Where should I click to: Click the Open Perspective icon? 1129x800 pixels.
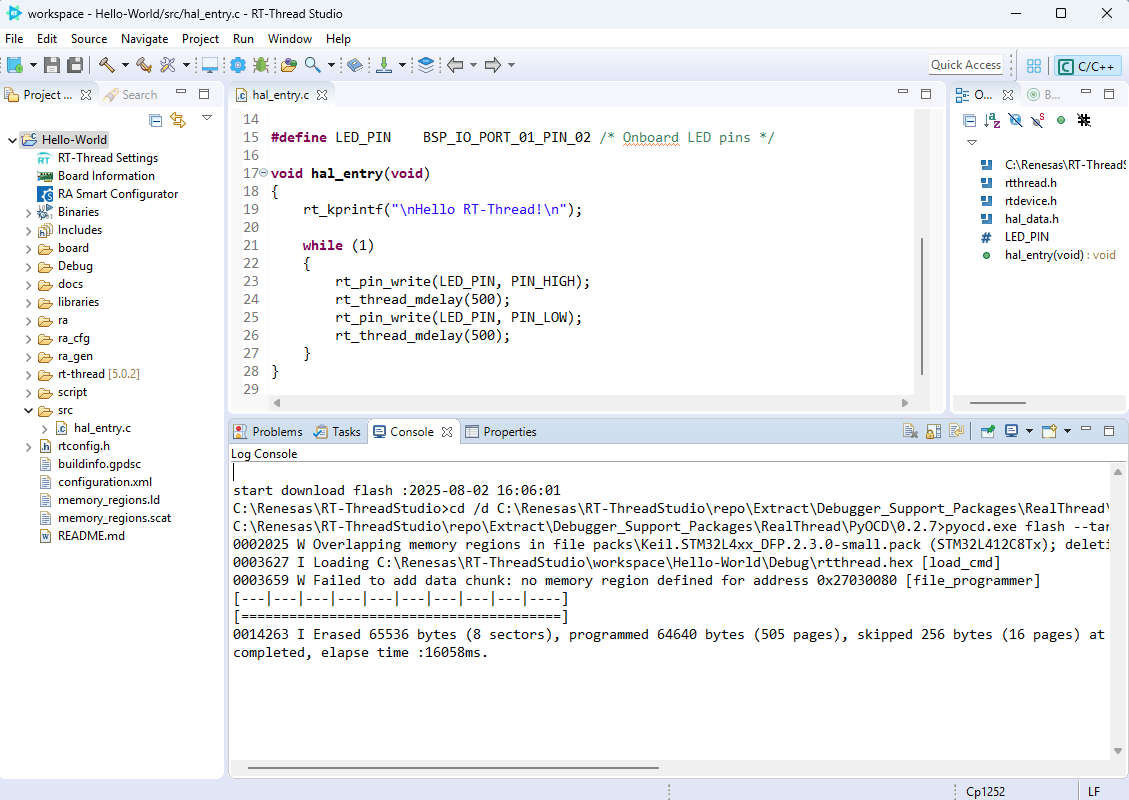coord(1034,66)
